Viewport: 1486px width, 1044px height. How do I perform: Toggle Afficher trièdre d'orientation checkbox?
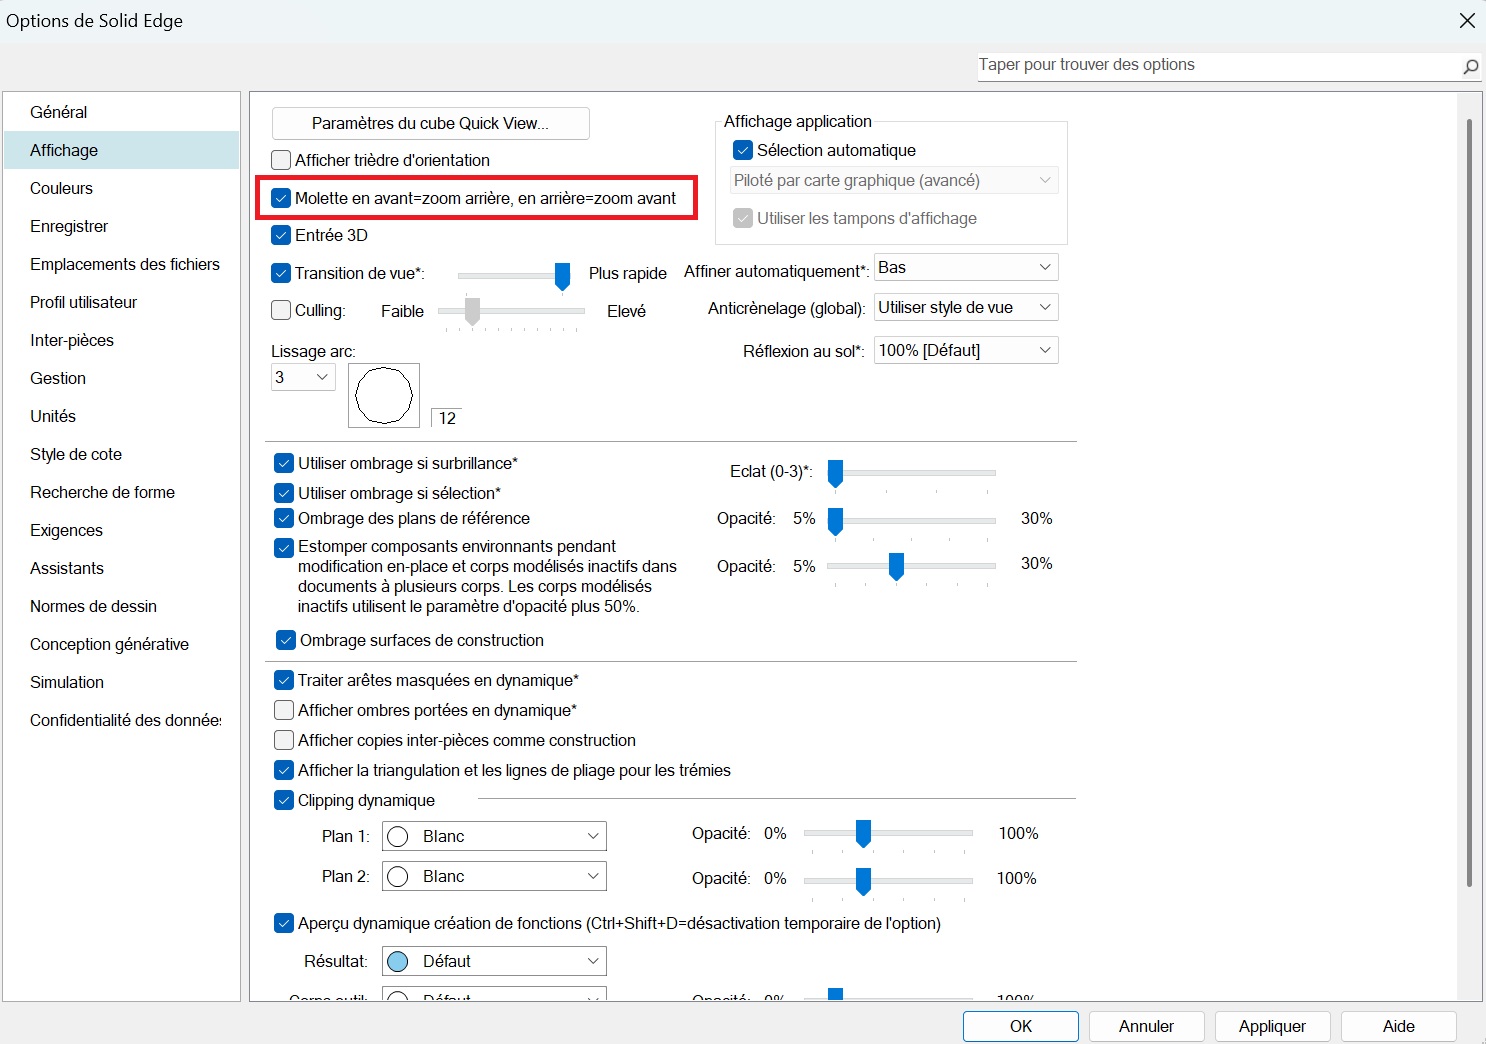tap(281, 160)
